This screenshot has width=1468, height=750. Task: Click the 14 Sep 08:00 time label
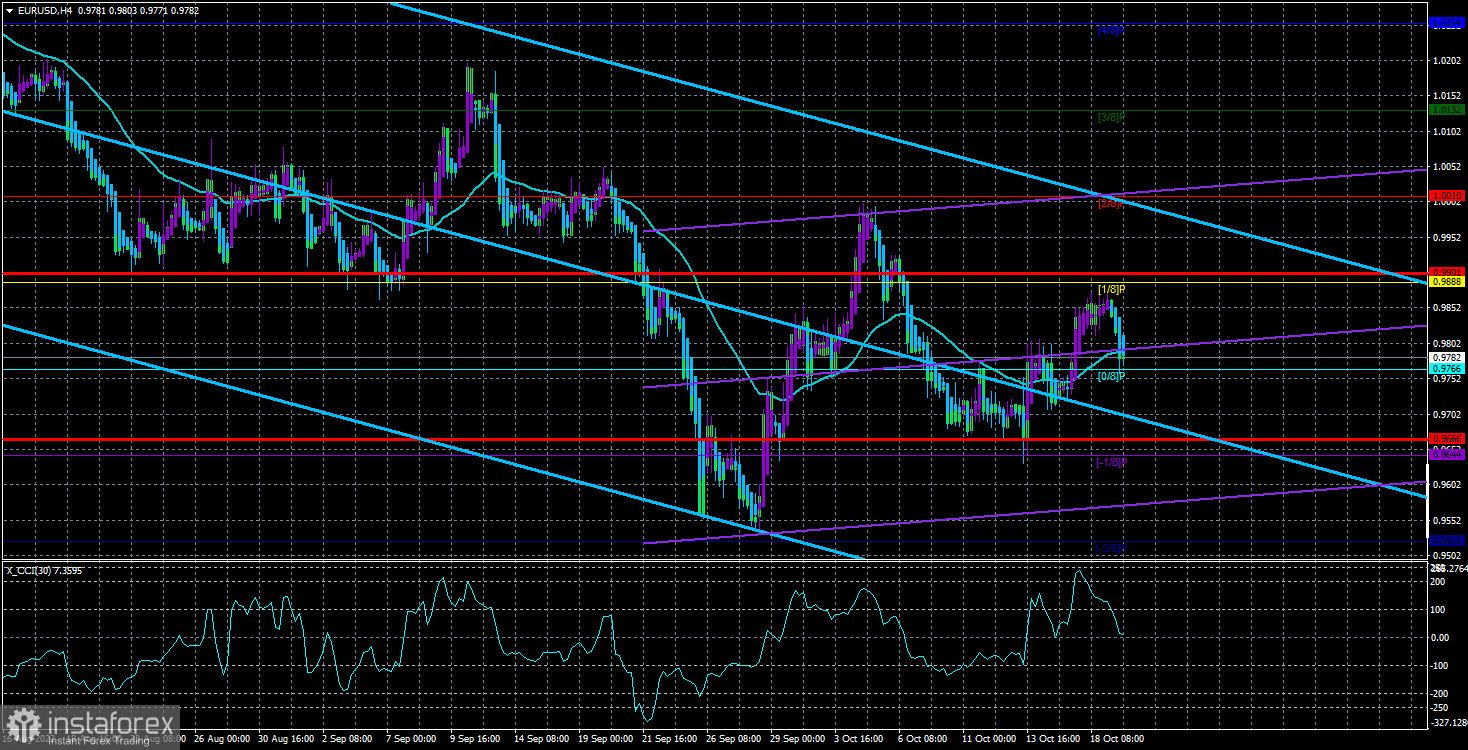[541, 739]
